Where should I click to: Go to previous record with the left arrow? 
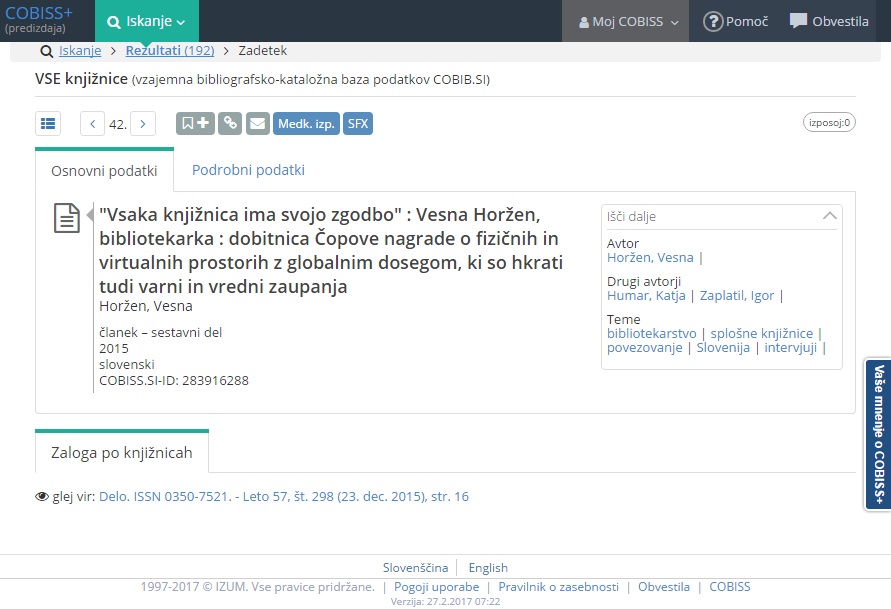pos(92,123)
